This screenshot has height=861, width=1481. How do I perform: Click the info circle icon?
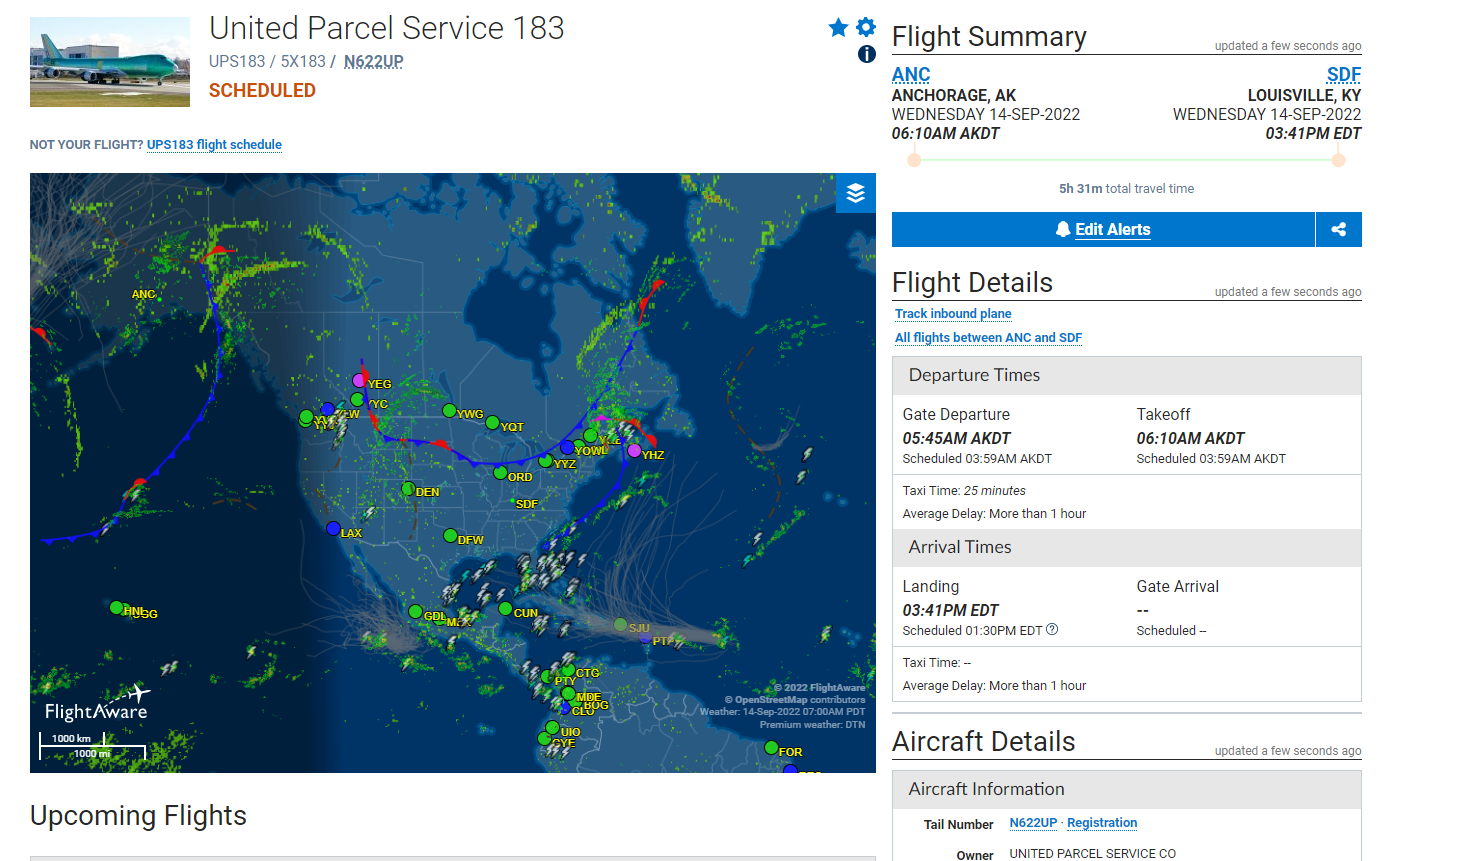click(867, 54)
